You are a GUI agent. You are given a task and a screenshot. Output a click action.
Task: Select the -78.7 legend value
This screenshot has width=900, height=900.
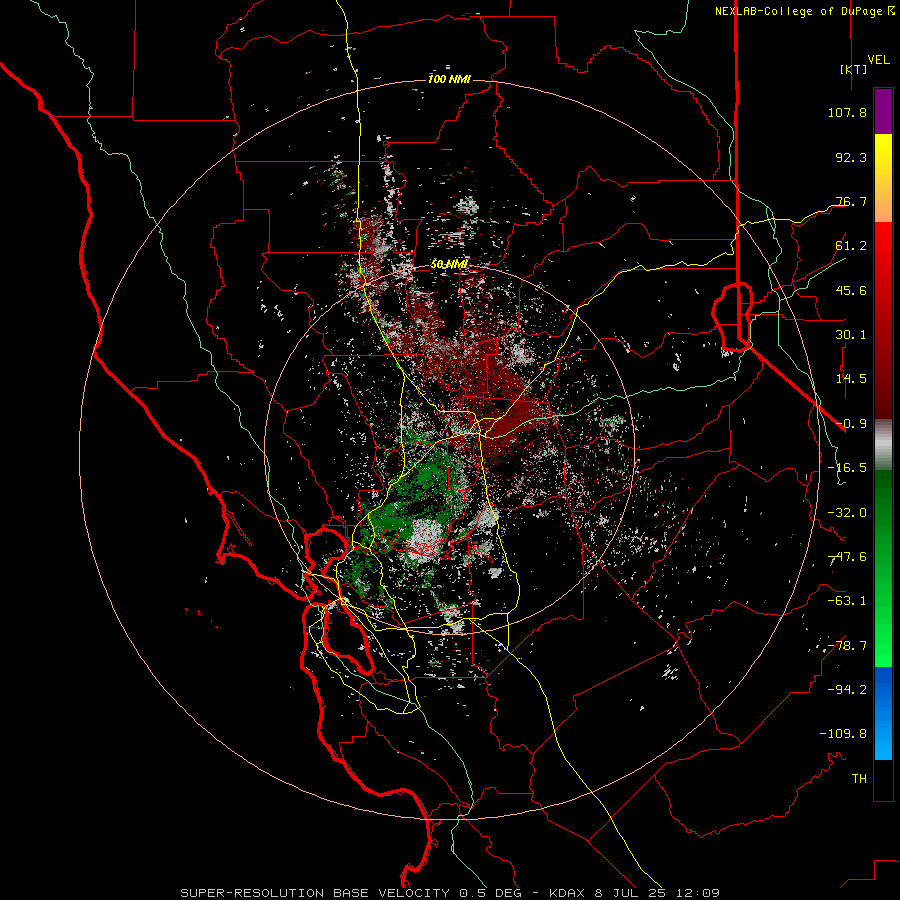[847, 646]
